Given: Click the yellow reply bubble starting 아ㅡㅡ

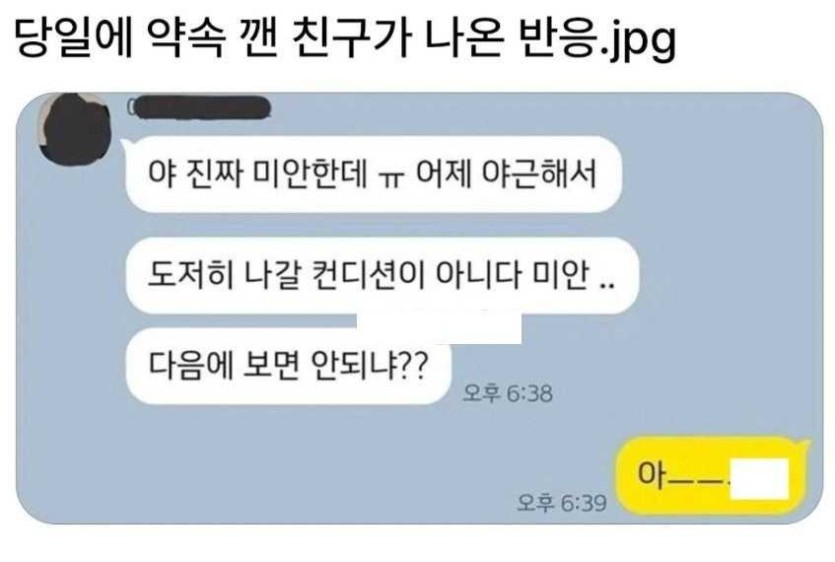Looking at the screenshot, I should (x=713, y=475).
